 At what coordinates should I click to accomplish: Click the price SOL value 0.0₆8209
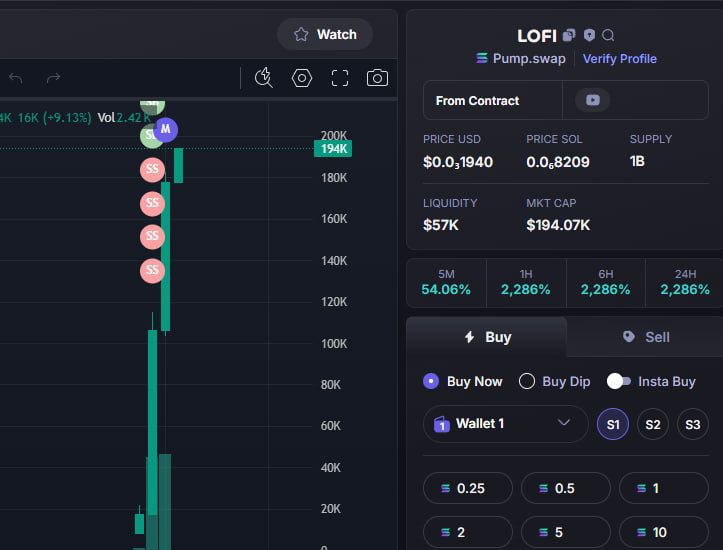[557, 162]
